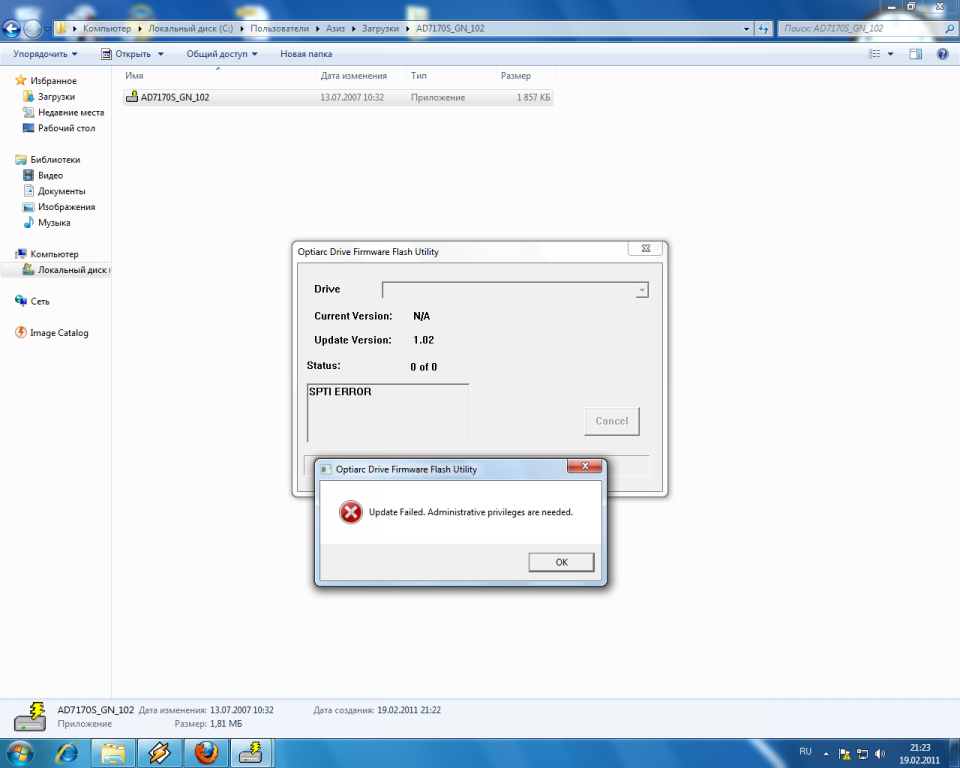Click the large drive icon in details pane
This screenshot has height=768, width=960.
point(31,717)
